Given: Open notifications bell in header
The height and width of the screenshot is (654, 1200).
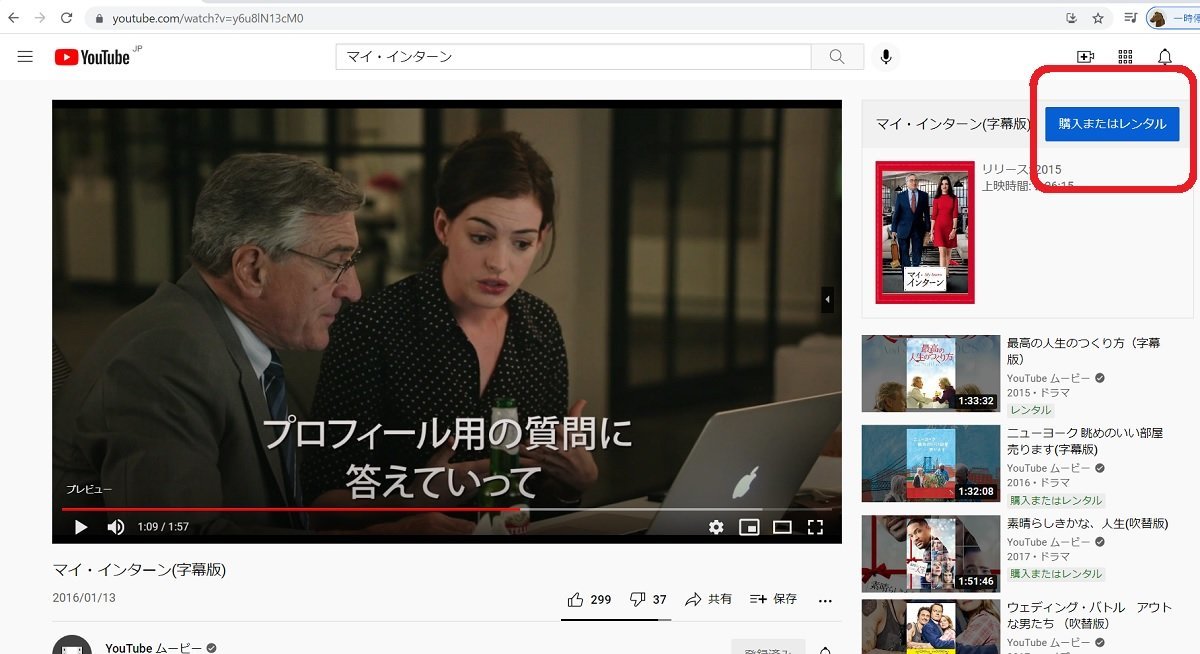Looking at the screenshot, I should click(1165, 57).
